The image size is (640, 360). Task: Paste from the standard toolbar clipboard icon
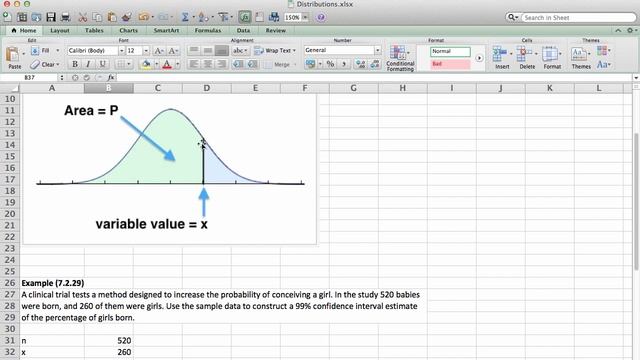pos(112,17)
